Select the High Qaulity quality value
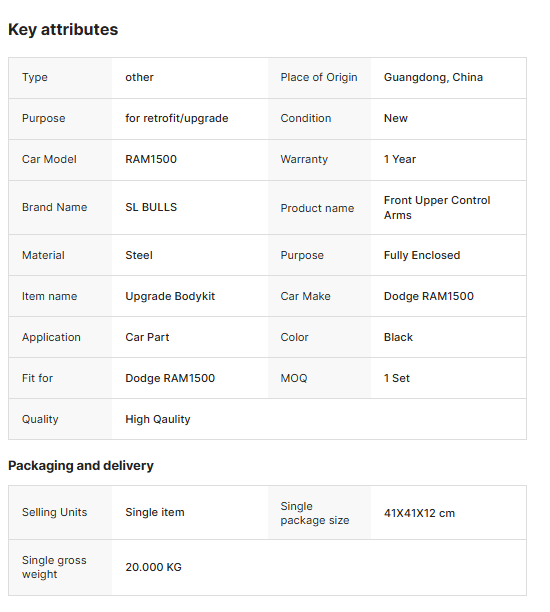550x612 pixels. pyautogui.click(x=158, y=419)
